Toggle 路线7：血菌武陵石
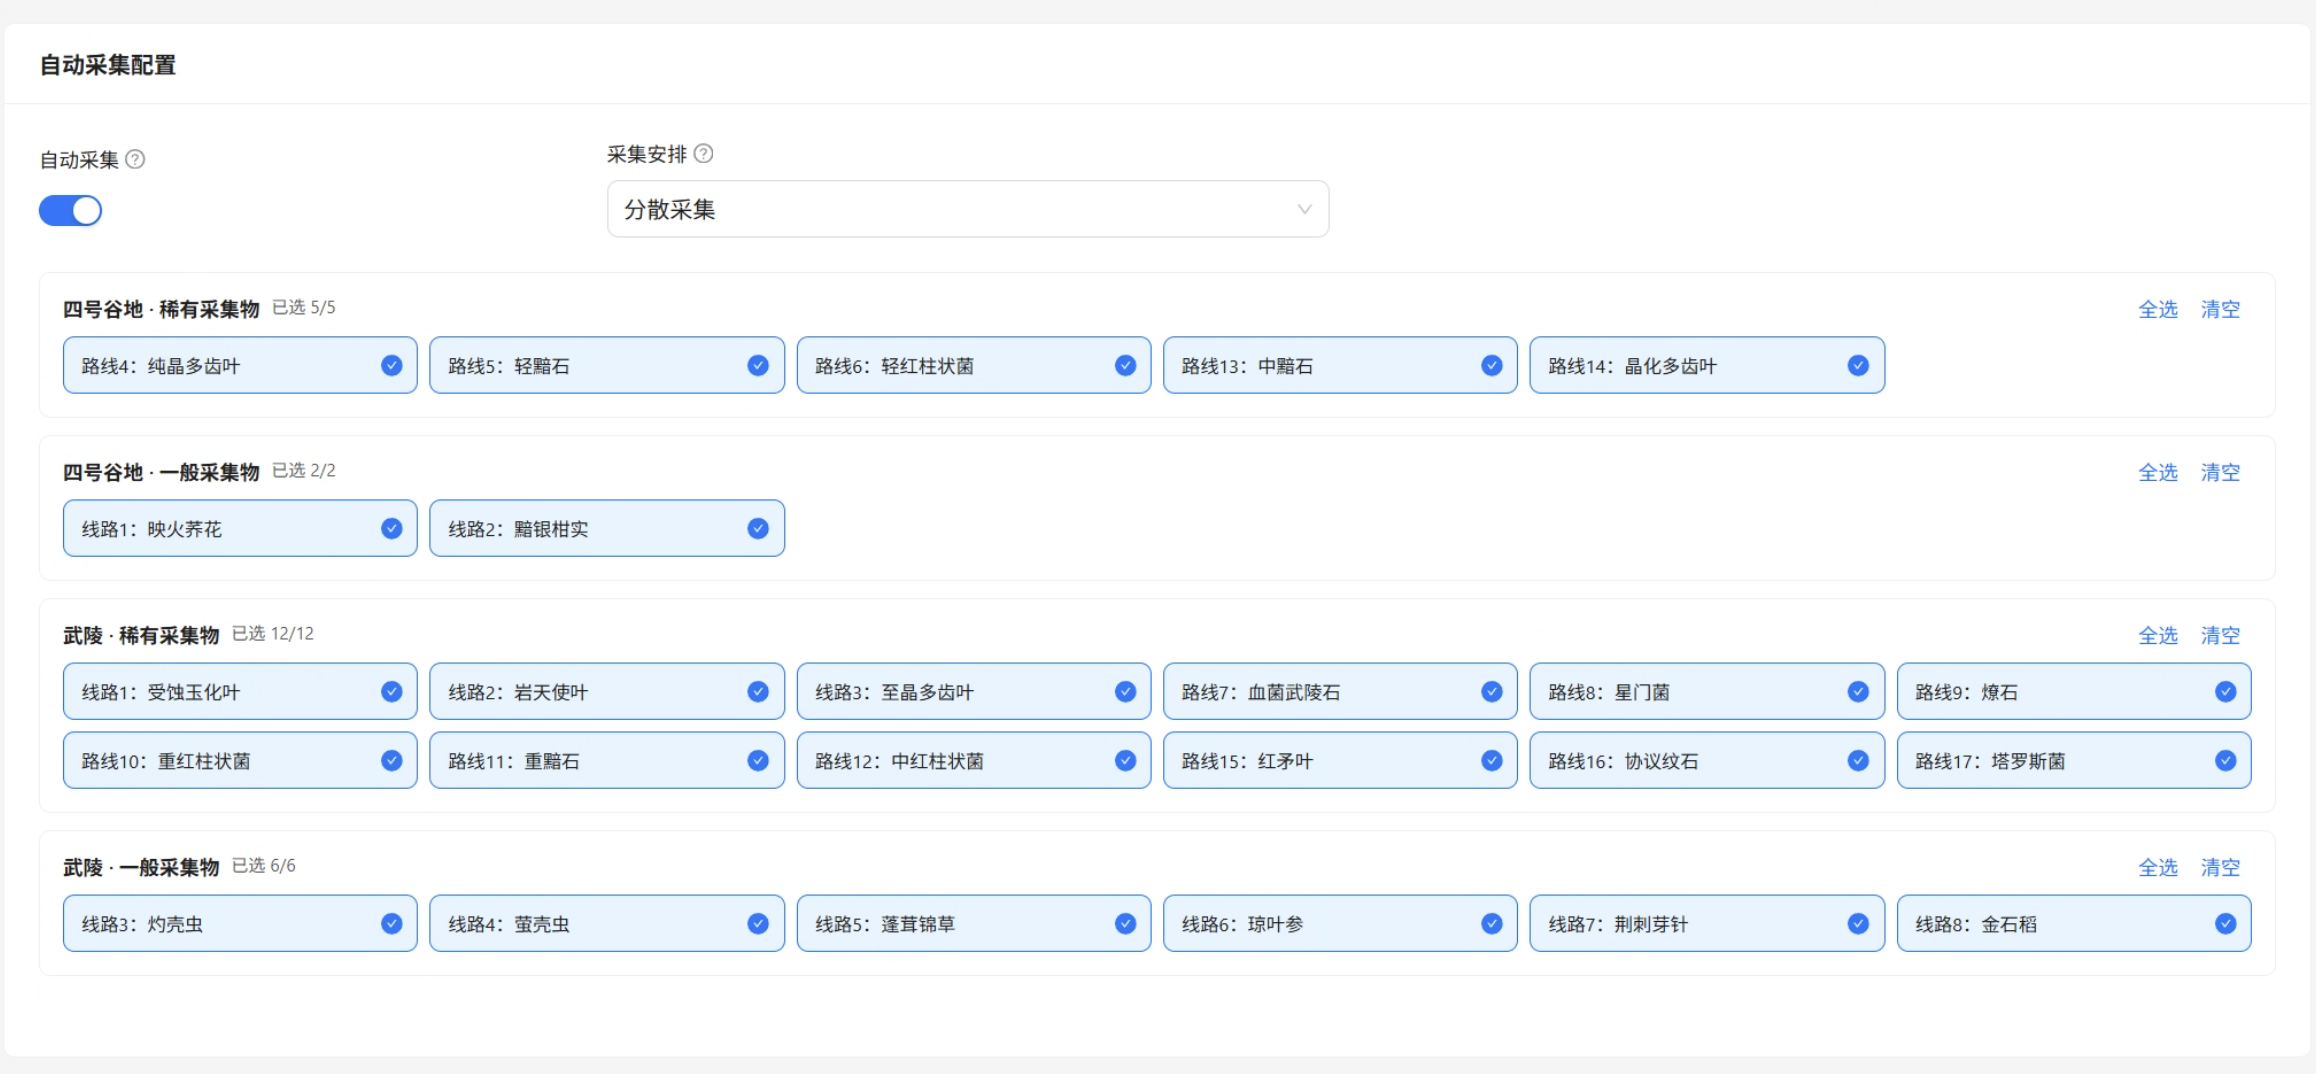The width and height of the screenshot is (2316, 1074). point(1340,691)
